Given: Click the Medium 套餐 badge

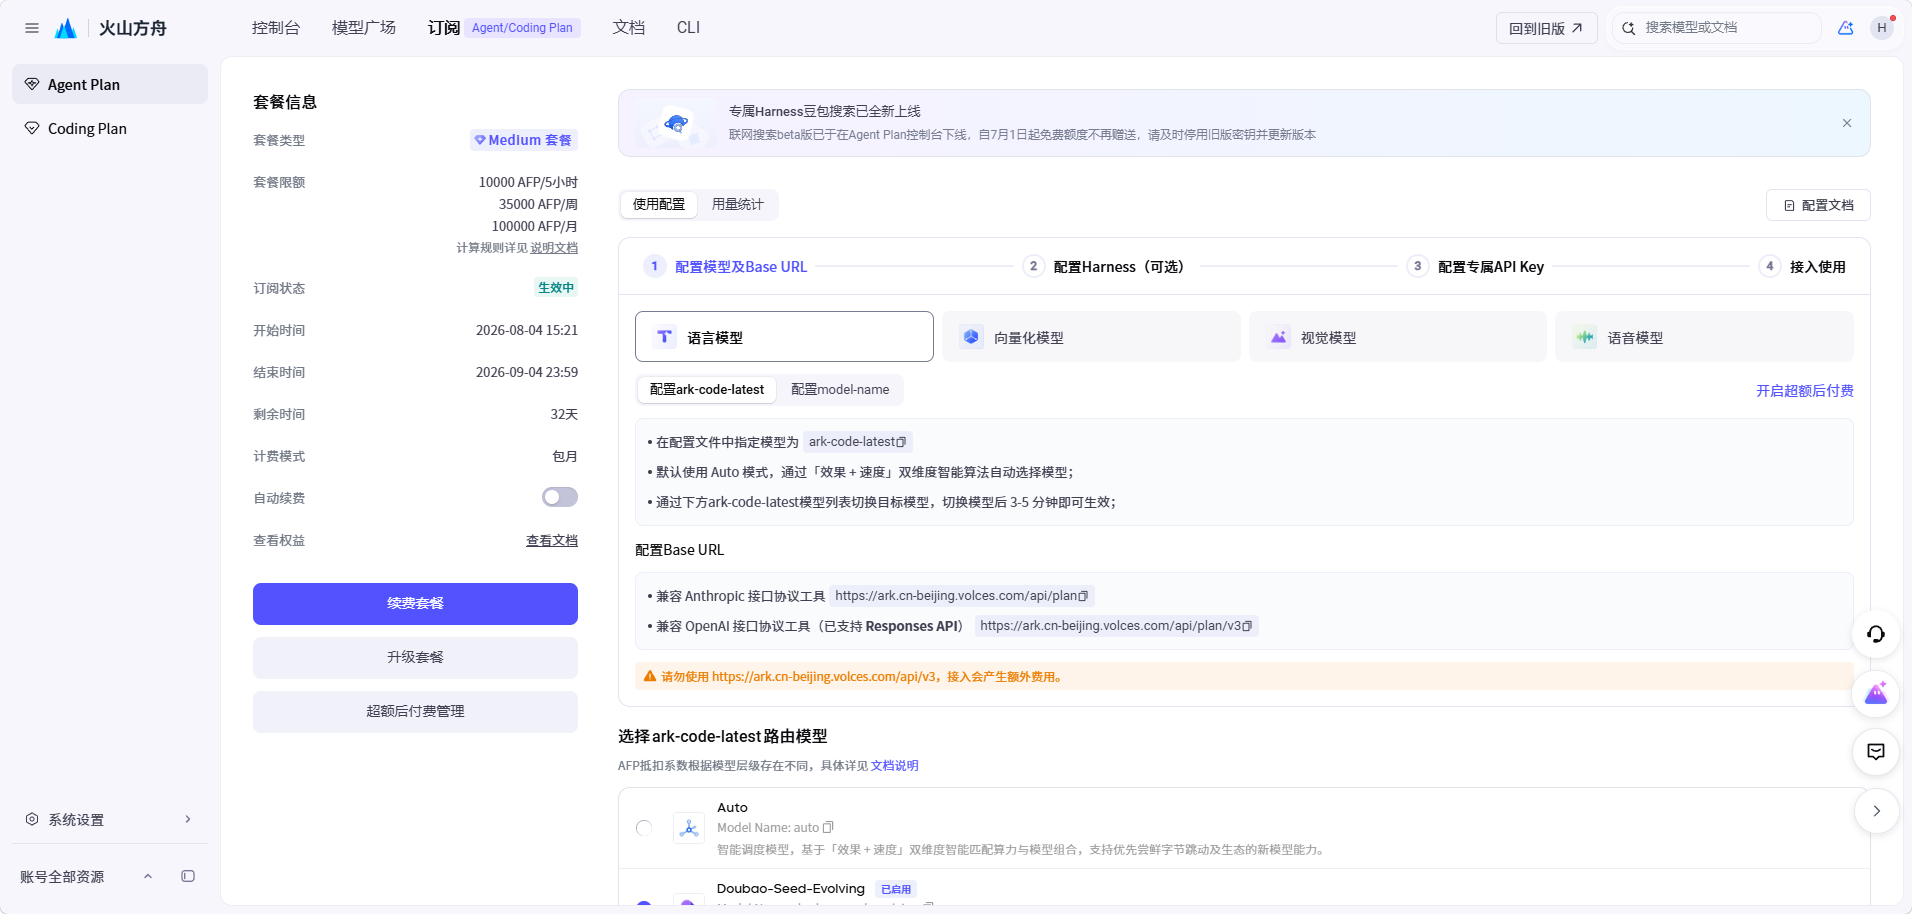Looking at the screenshot, I should pos(524,140).
